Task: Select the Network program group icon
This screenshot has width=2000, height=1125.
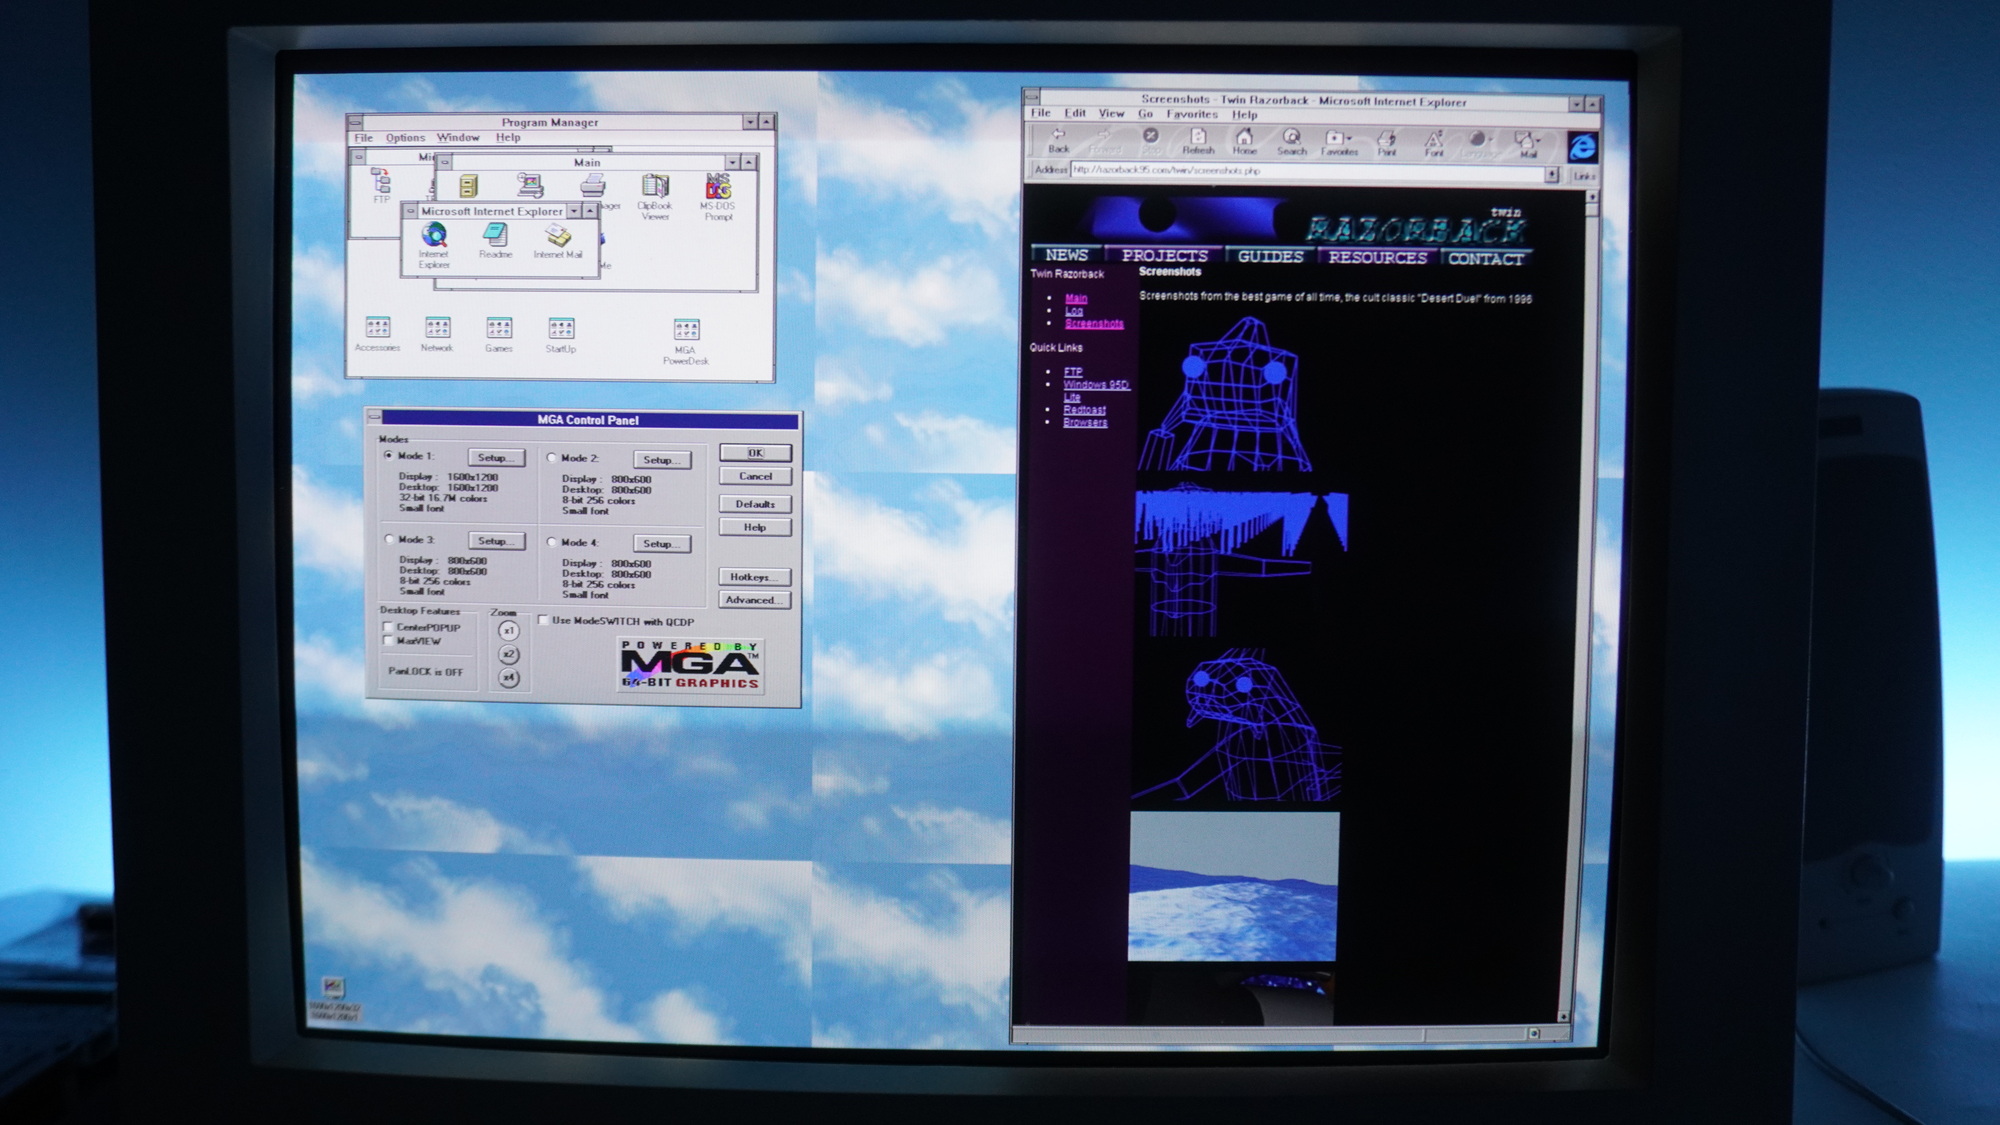Action: (437, 334)
